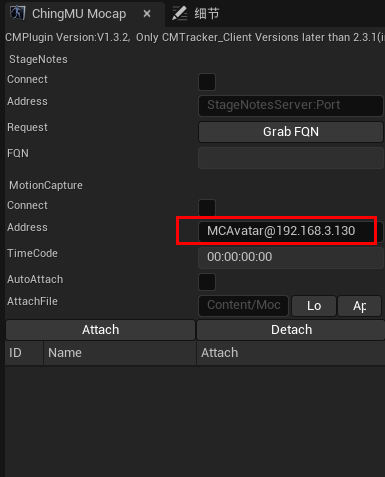The height and width of the screenshot is (477, 385).
Task: Click the ChingMU Mocap tab icon
Action: tap(17, 14)
